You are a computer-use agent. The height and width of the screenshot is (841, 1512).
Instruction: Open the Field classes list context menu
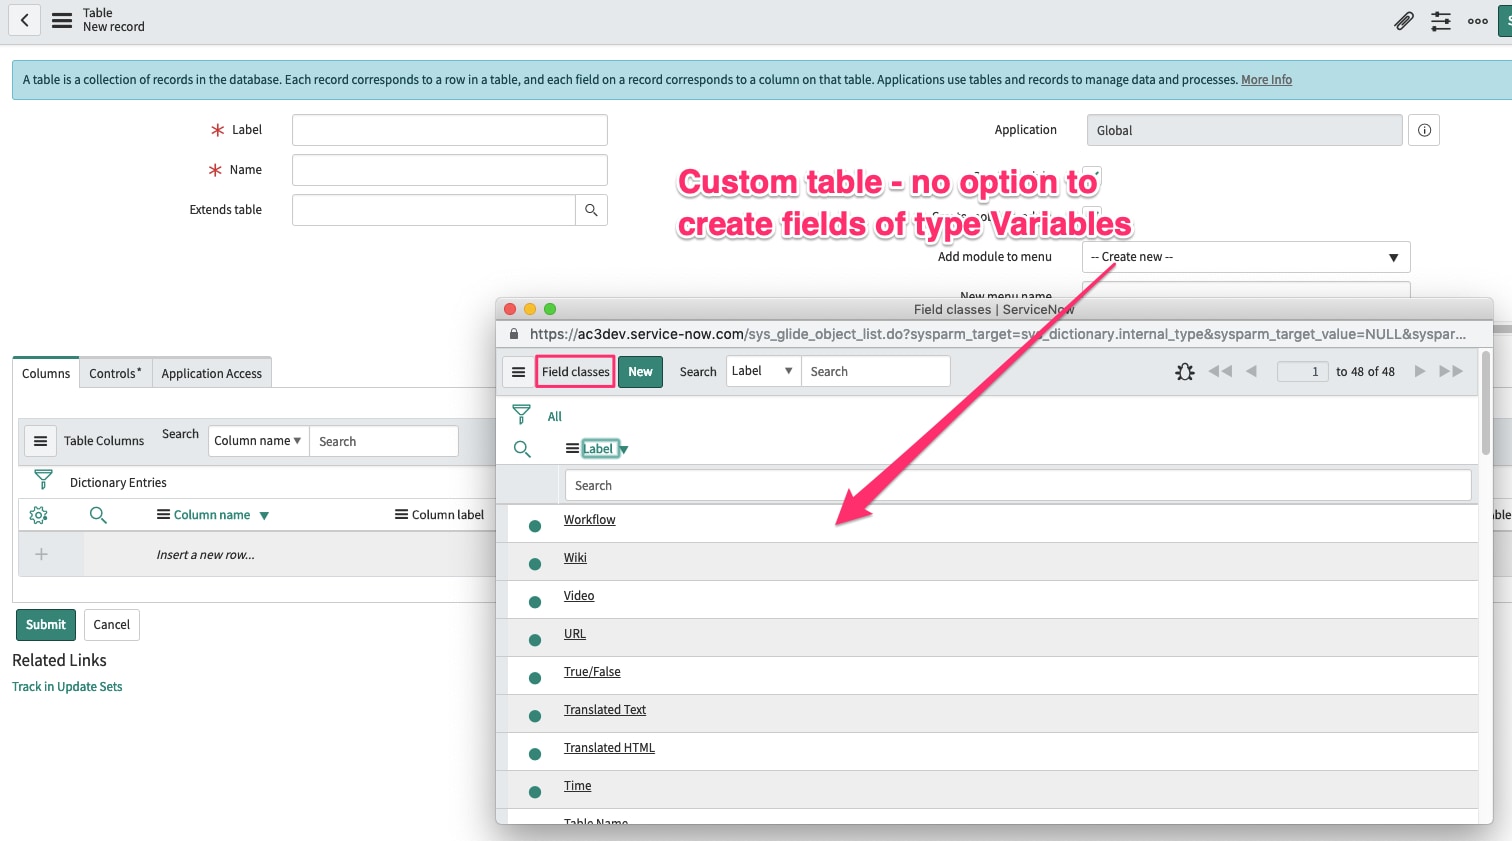pos(518,371)
